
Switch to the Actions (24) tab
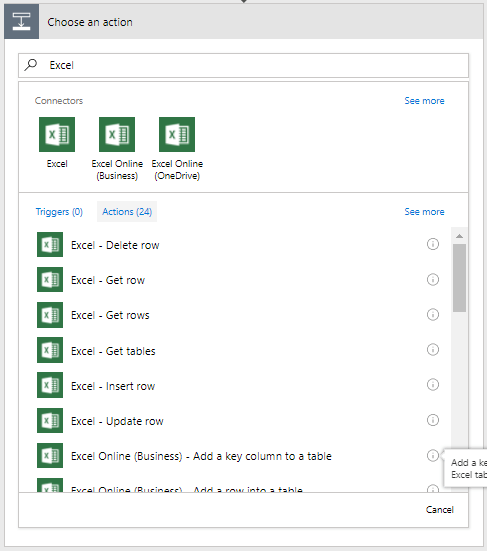127,212
